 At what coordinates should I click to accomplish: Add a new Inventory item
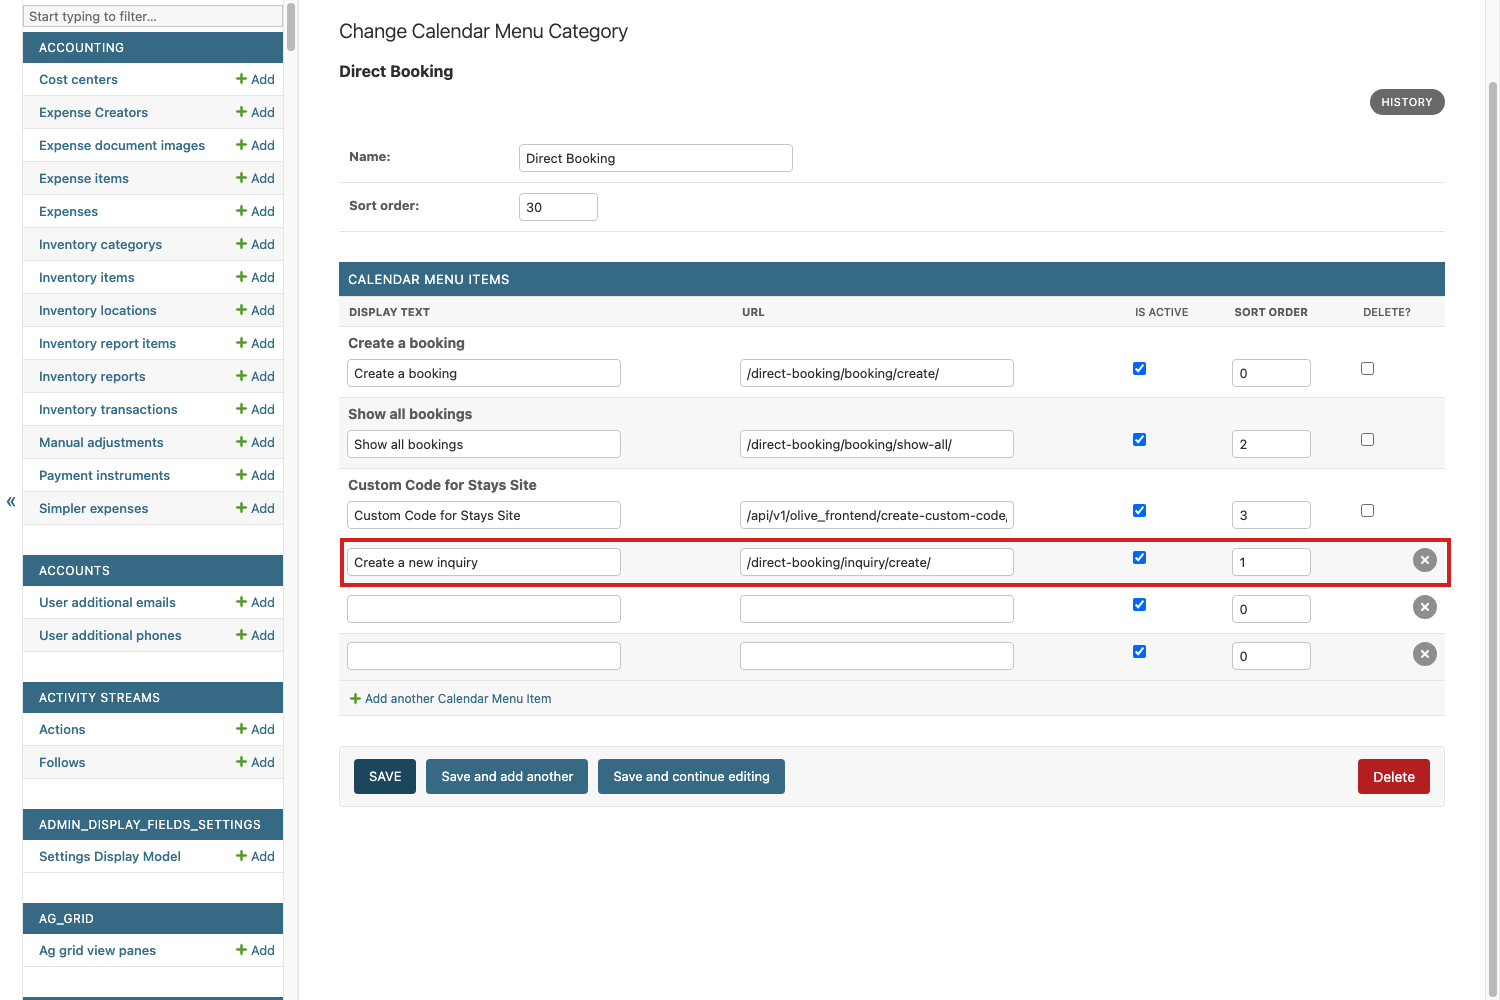255,277
